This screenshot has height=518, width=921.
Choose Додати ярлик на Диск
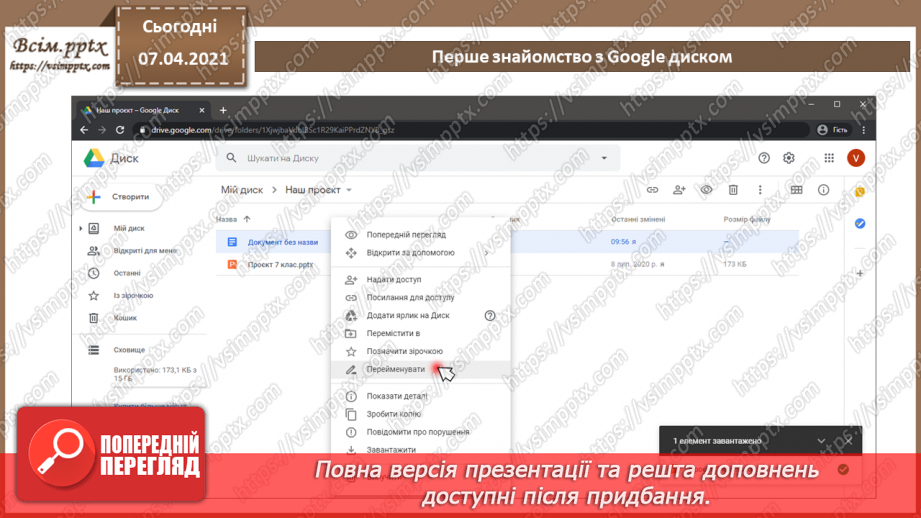click(421, 315)
